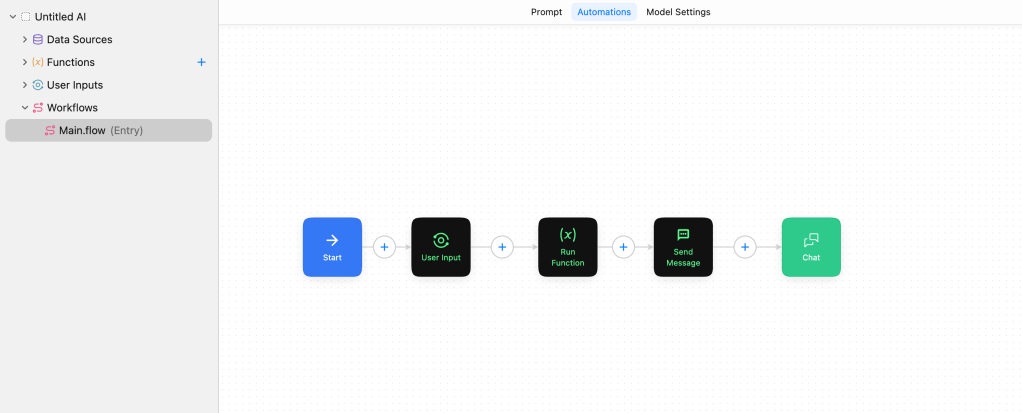The image size is (1022, 413).
Task: Insert step between Start and User Input
Action: coord(384,247)
